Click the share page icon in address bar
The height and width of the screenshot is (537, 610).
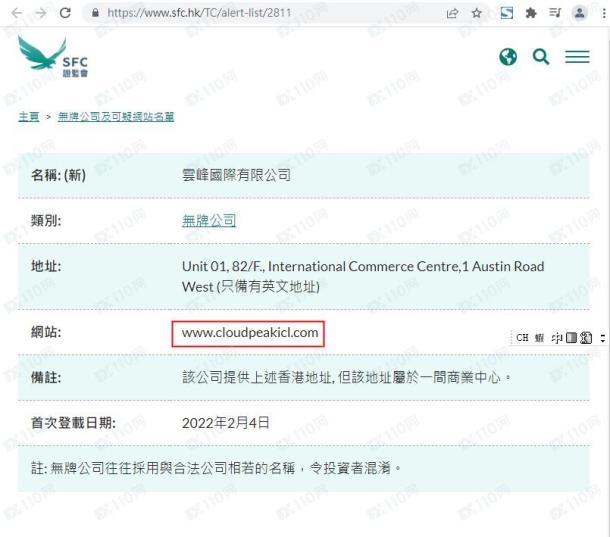pyautogui.click(x=452, y=13)
